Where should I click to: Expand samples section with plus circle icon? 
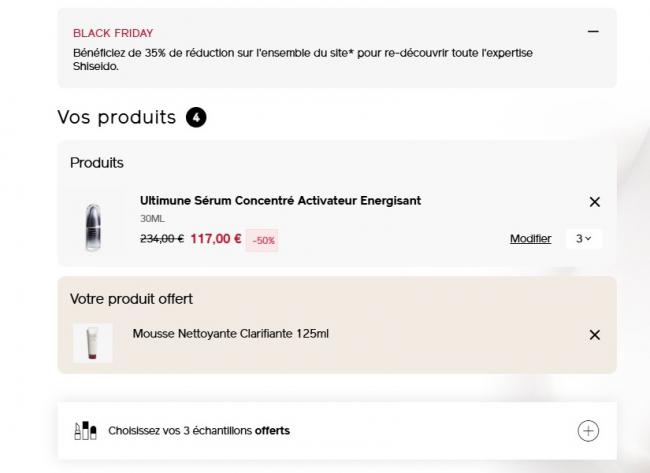(589, 431)
